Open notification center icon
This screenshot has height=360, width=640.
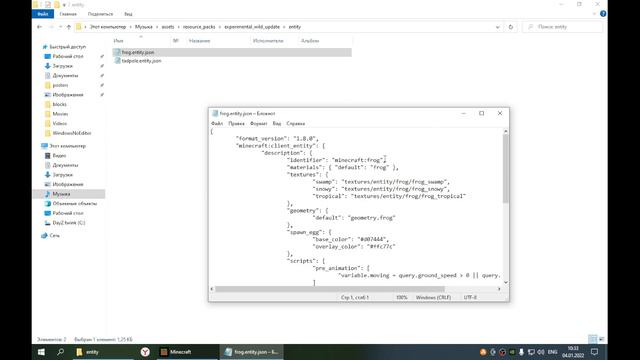(595, 352)
